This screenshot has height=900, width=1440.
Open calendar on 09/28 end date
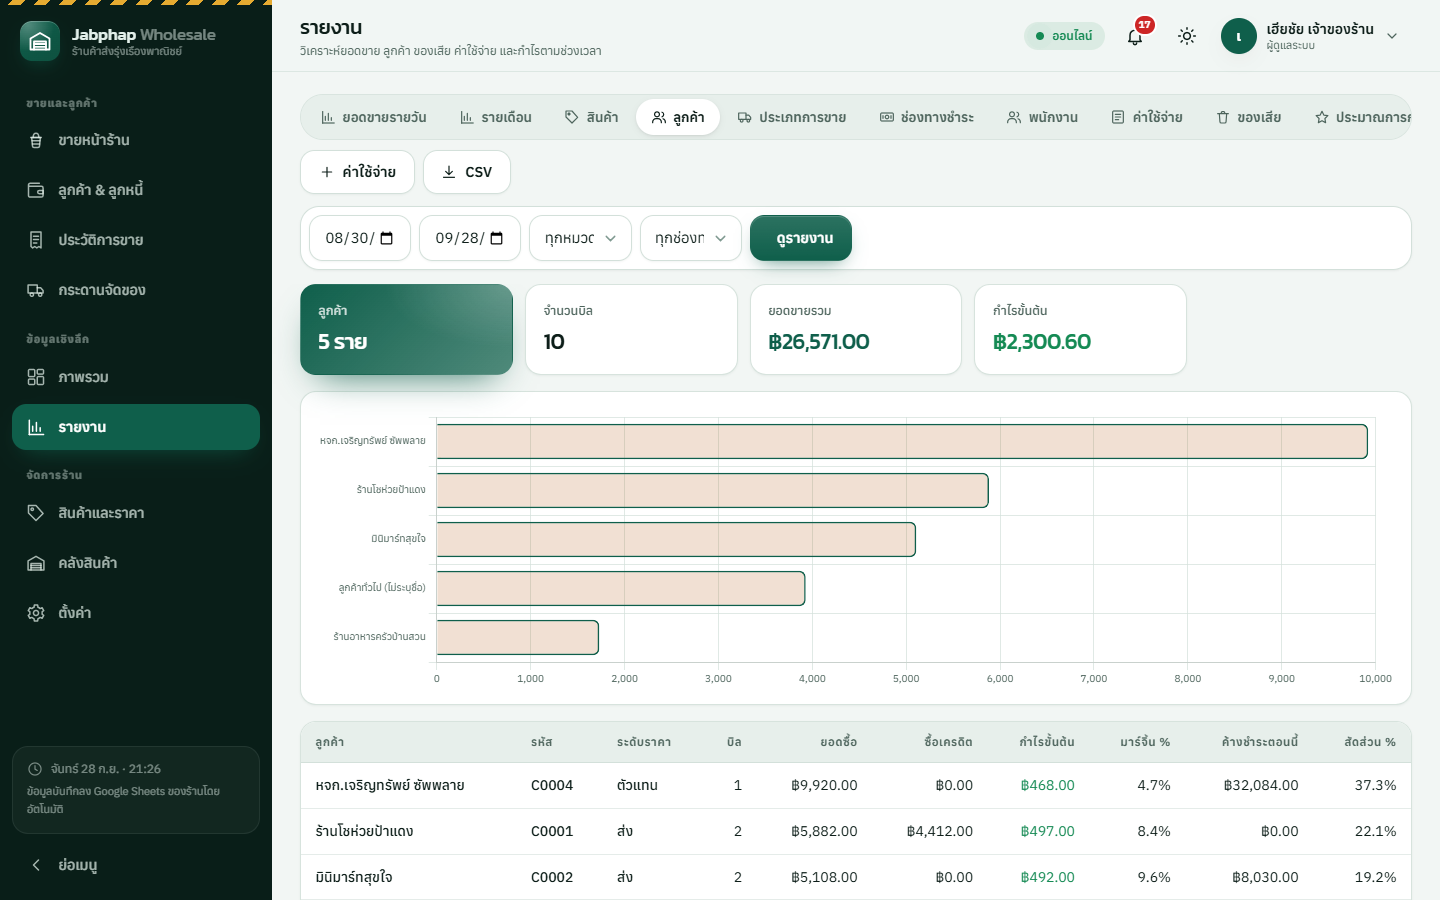(x=497, y=238)
